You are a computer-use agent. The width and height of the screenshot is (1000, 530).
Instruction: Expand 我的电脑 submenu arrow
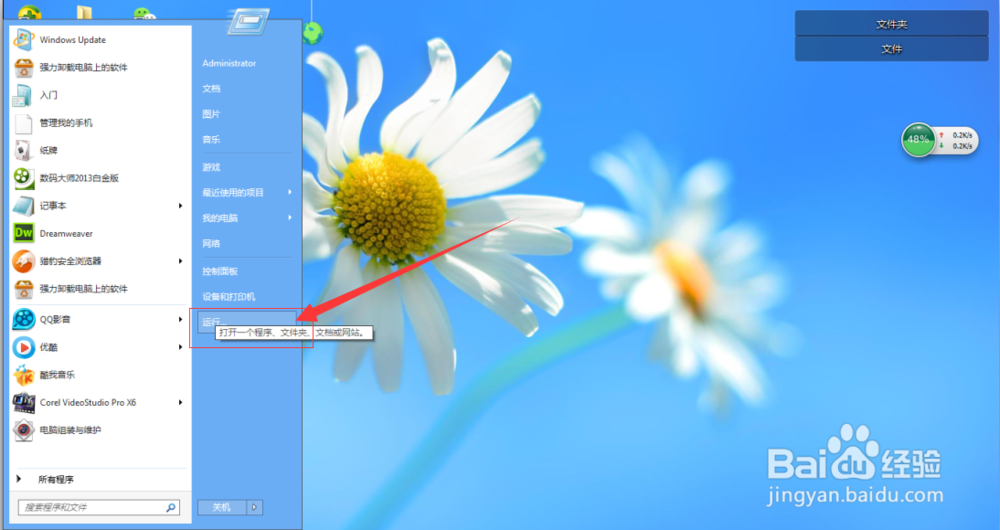point(290,217)
